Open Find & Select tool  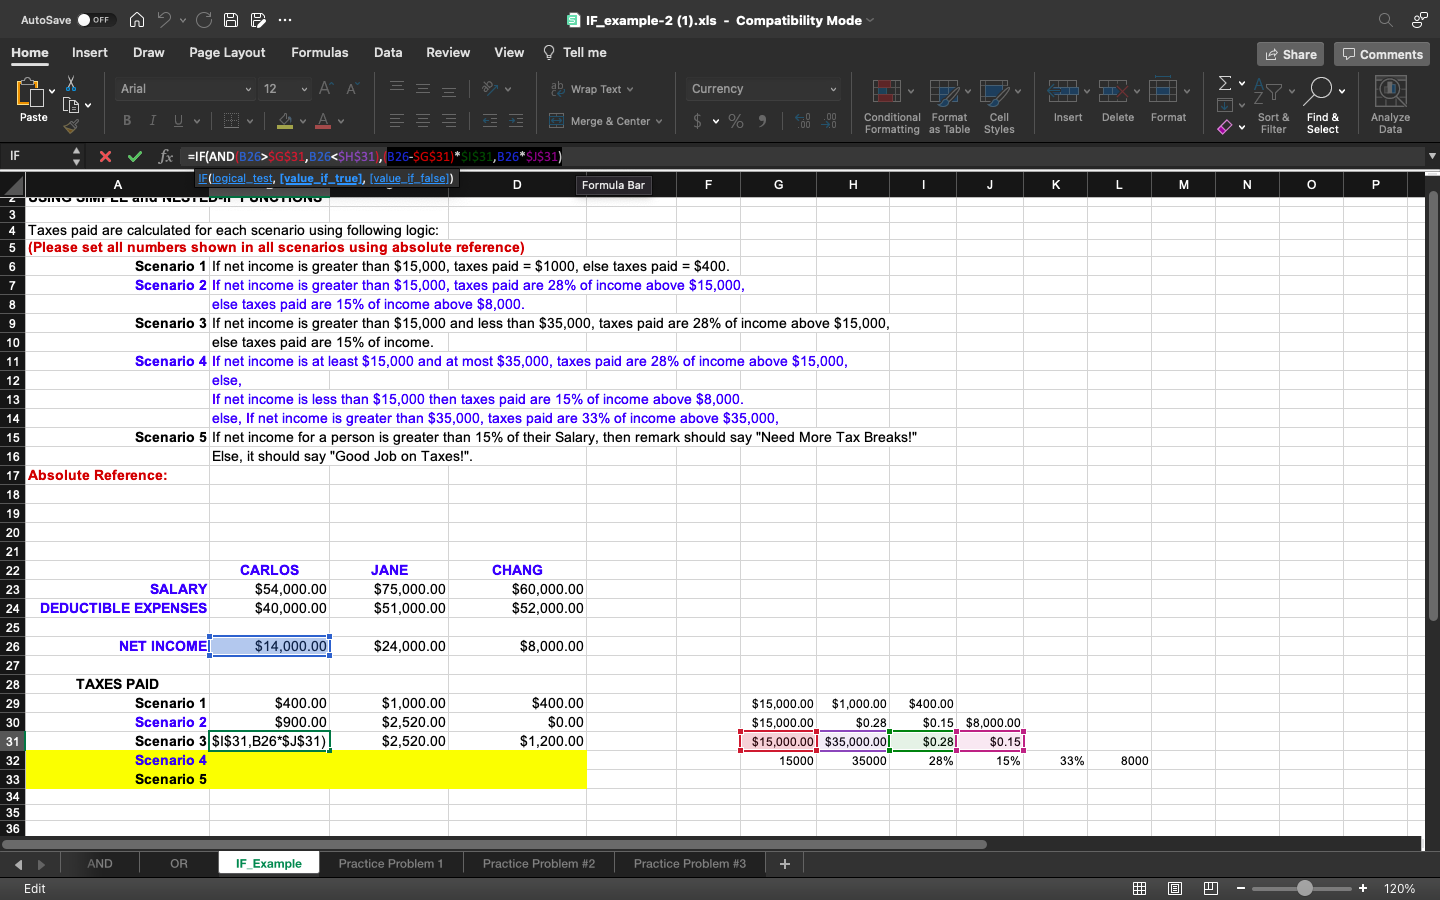1323,104
